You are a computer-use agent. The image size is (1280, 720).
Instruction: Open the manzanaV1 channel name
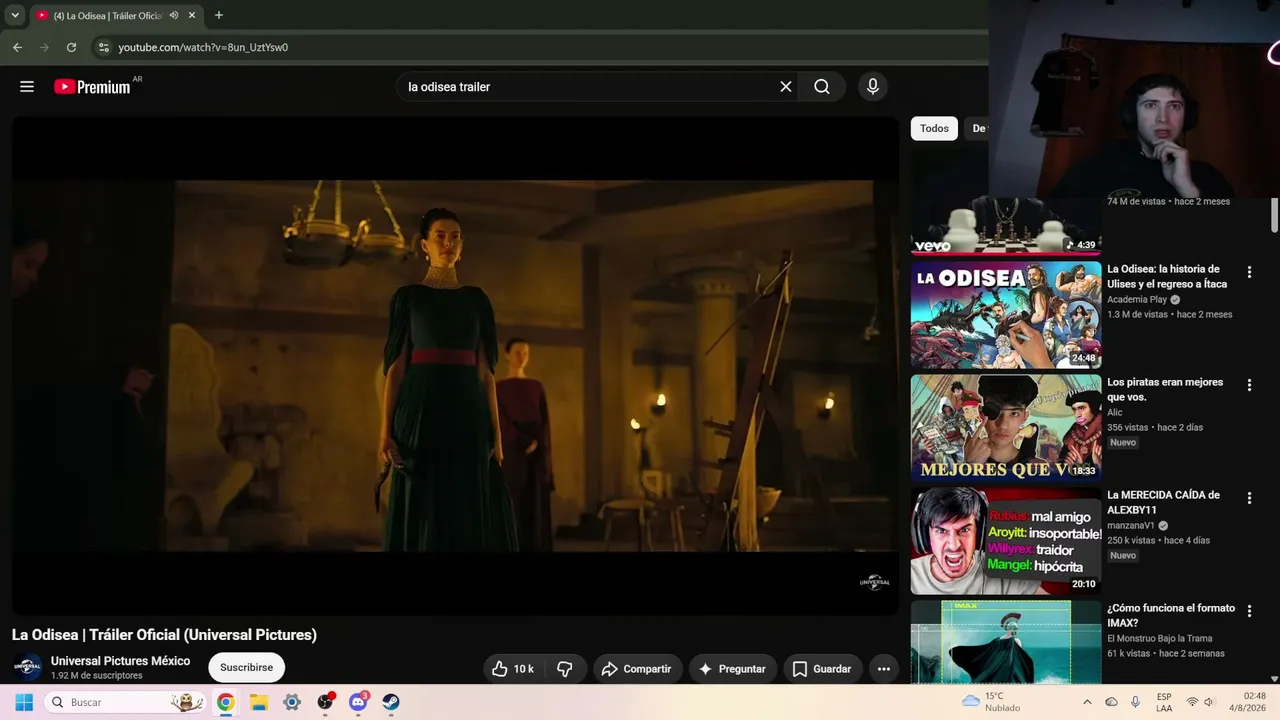(x=1131, y=525)
